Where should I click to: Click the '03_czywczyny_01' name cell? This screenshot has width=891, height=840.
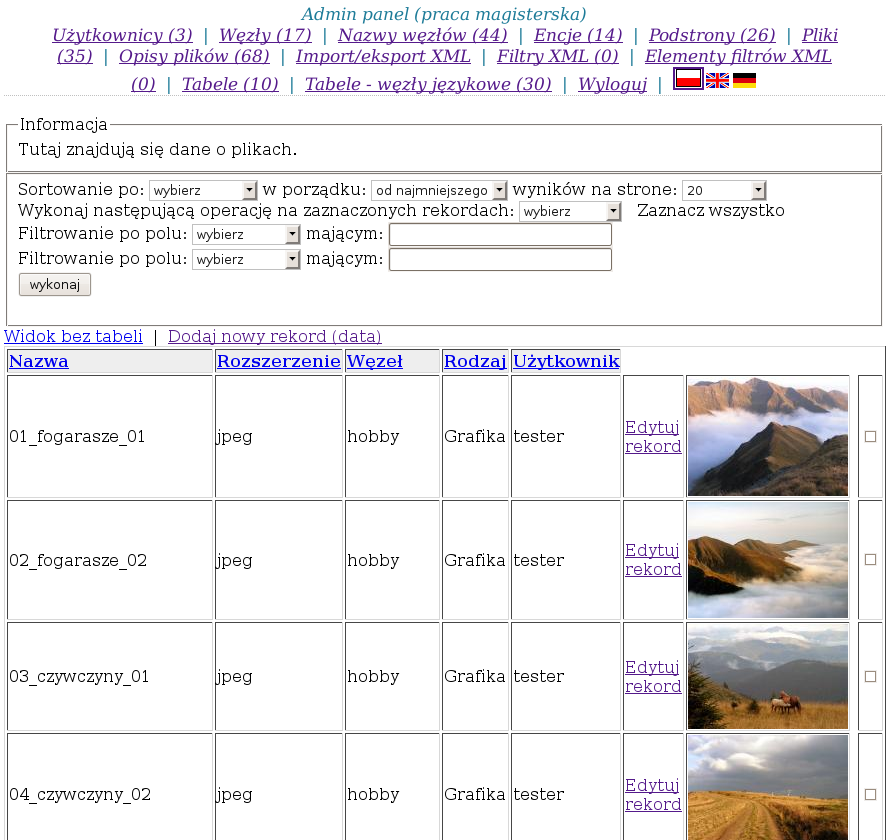(x=110, y=676)
